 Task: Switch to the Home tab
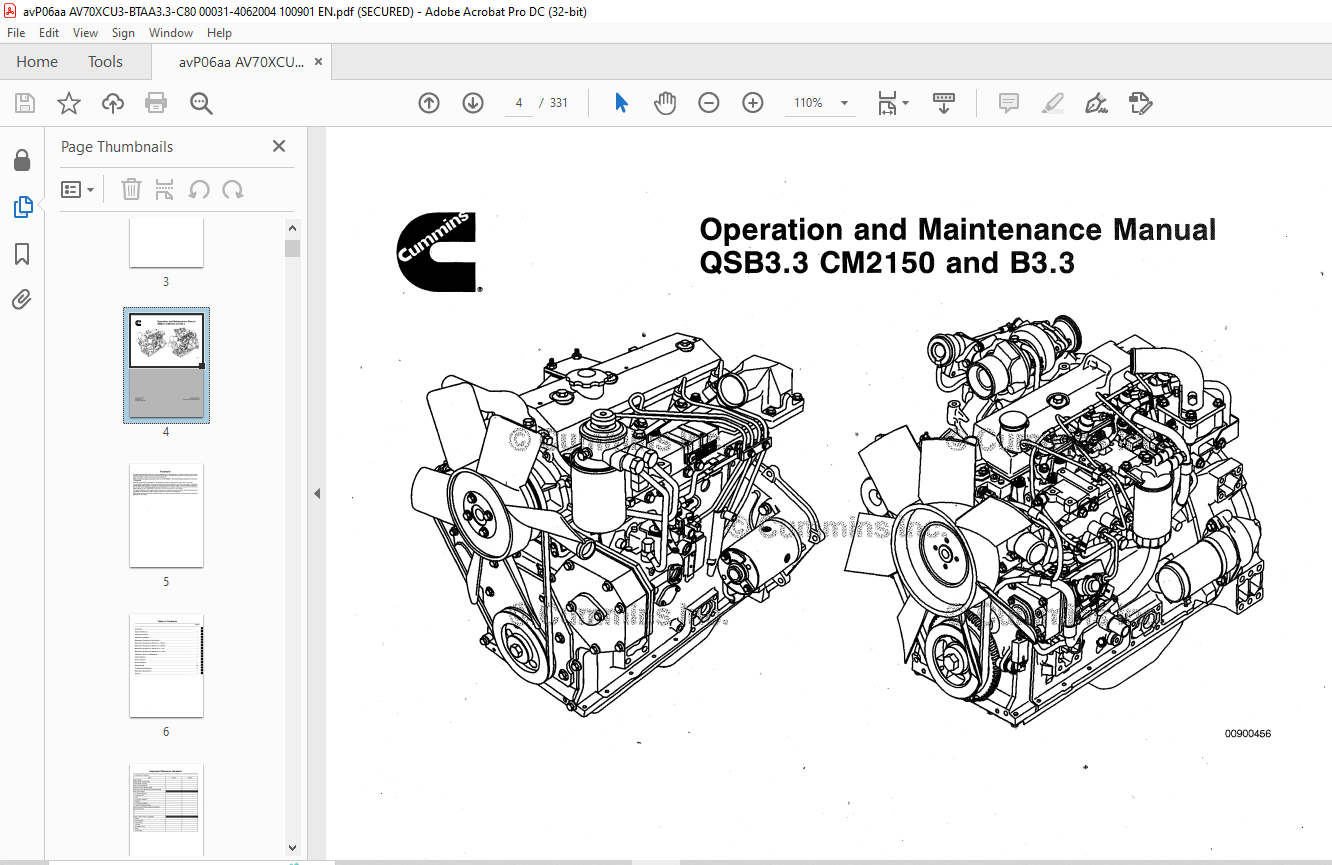point(37,62)
